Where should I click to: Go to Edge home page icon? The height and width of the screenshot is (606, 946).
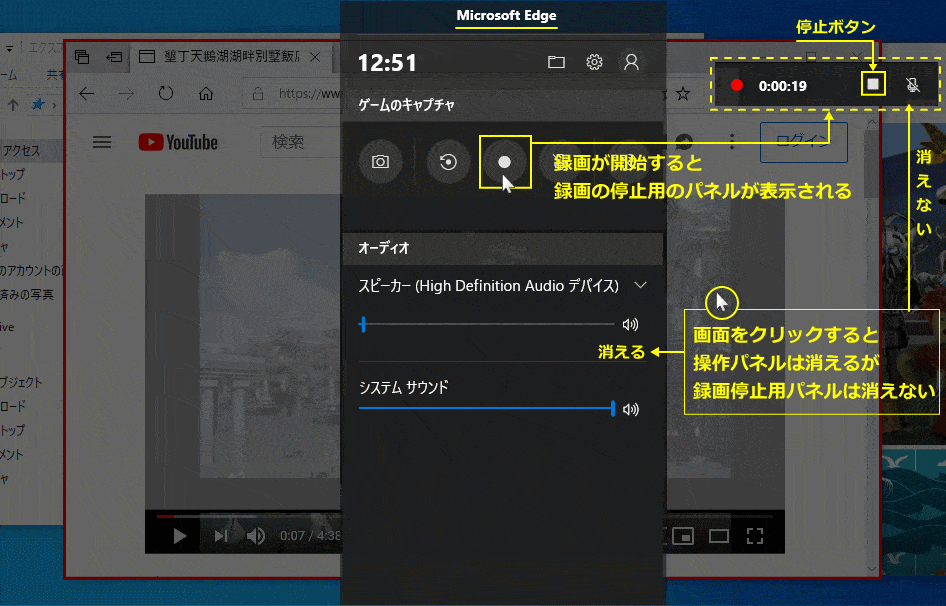pos(206,94)
